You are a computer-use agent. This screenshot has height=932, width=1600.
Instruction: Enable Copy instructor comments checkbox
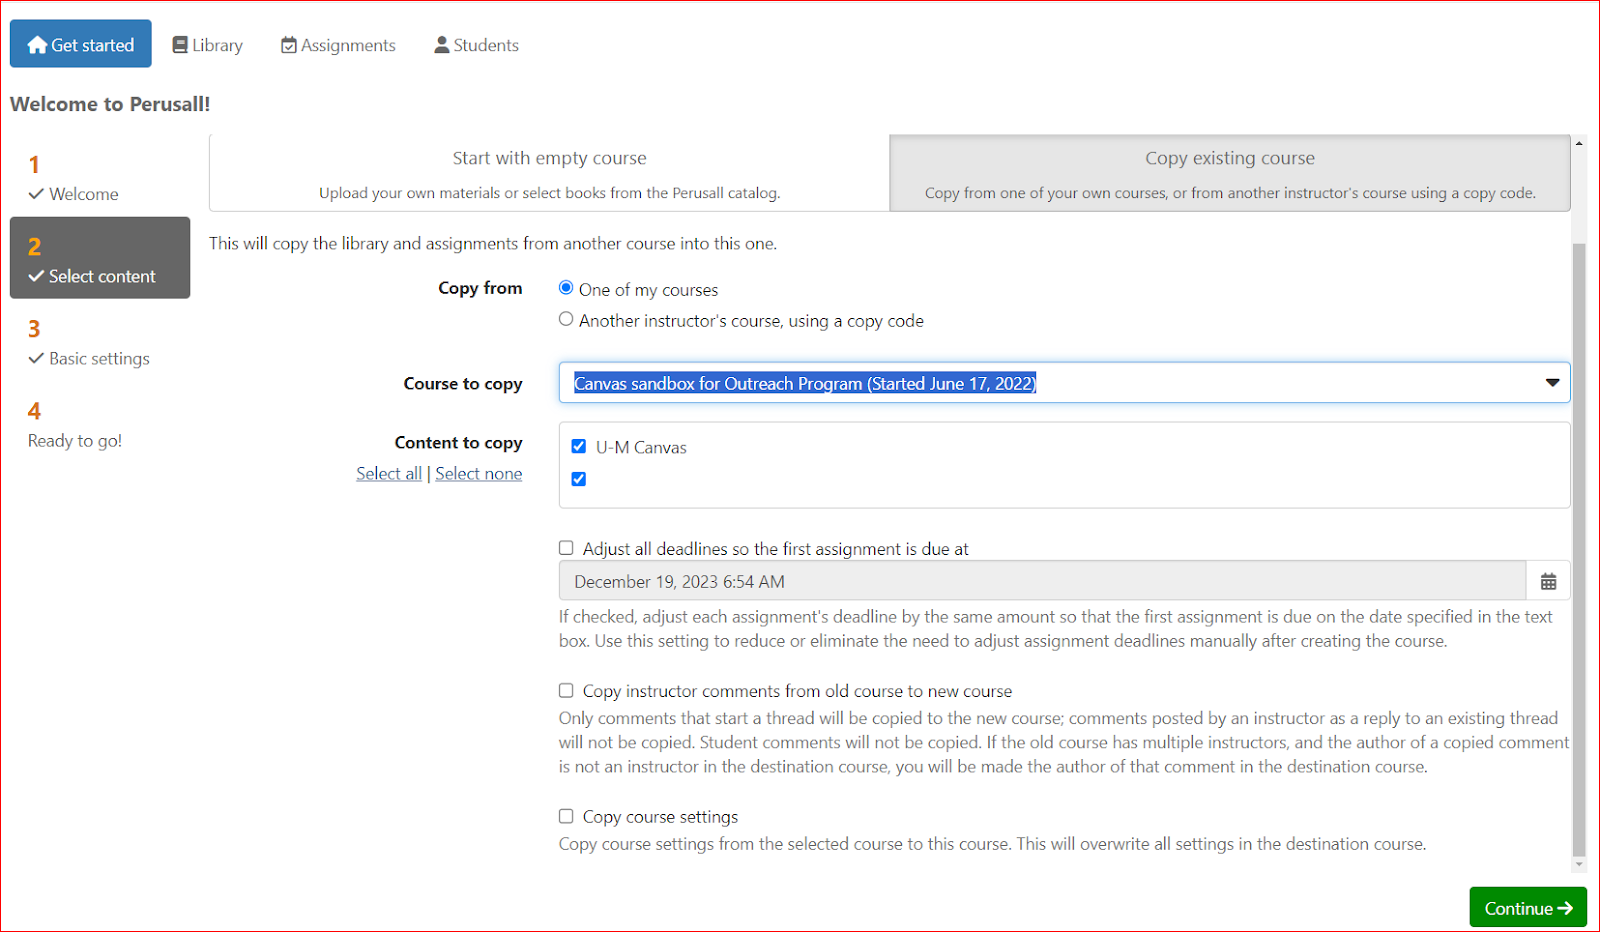pyautogui.click(x=566, y=690)
